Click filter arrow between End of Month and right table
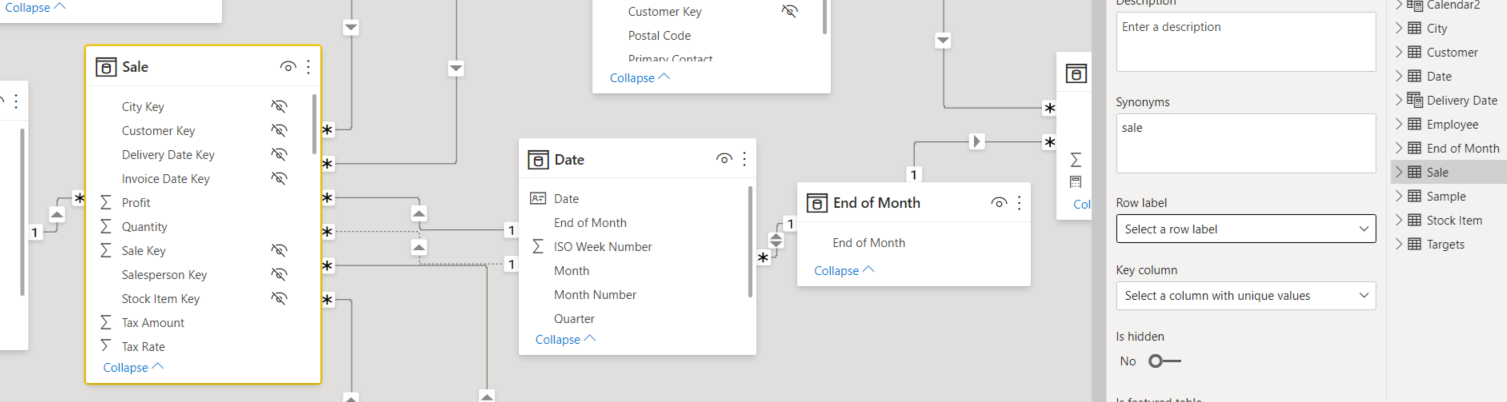The width and height of the screenshot is (1507, 402). click(x=977, y=141)
